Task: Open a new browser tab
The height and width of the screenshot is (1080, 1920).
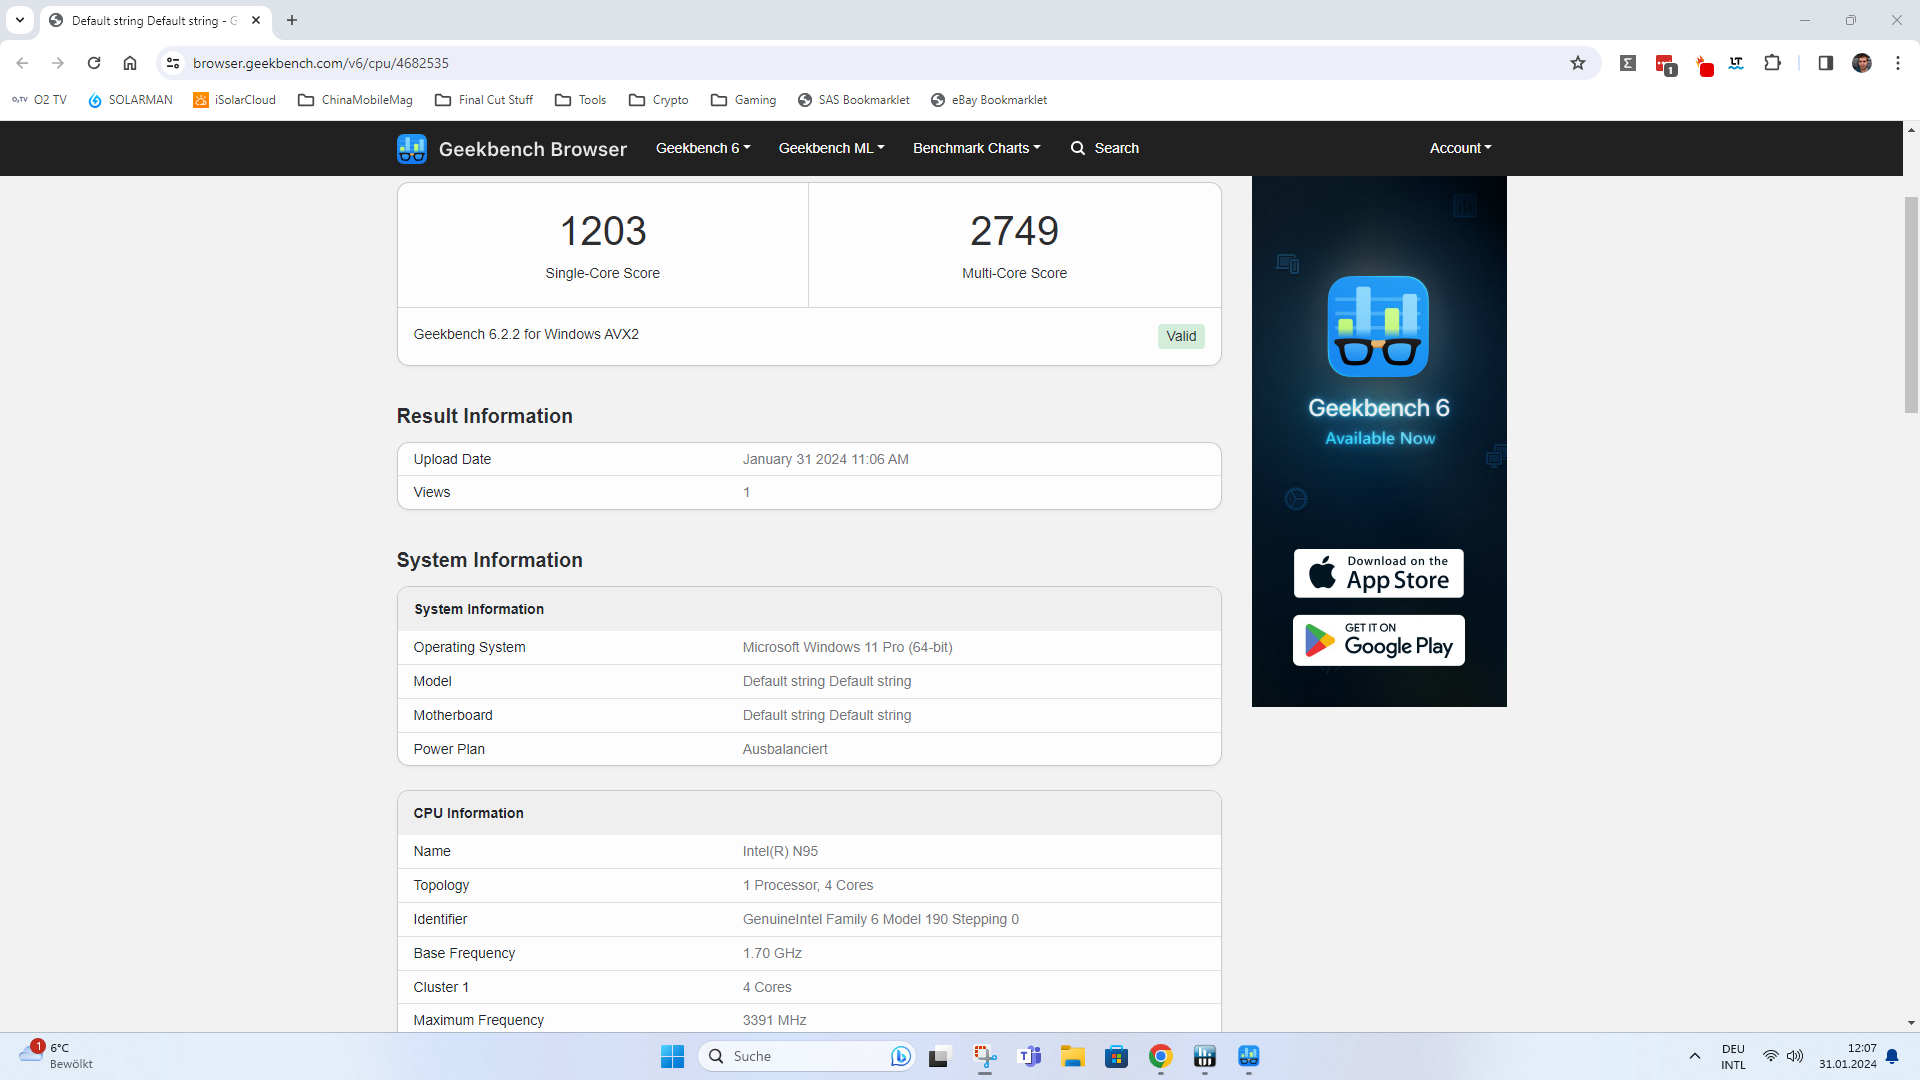Action: [x=292, y=20]
